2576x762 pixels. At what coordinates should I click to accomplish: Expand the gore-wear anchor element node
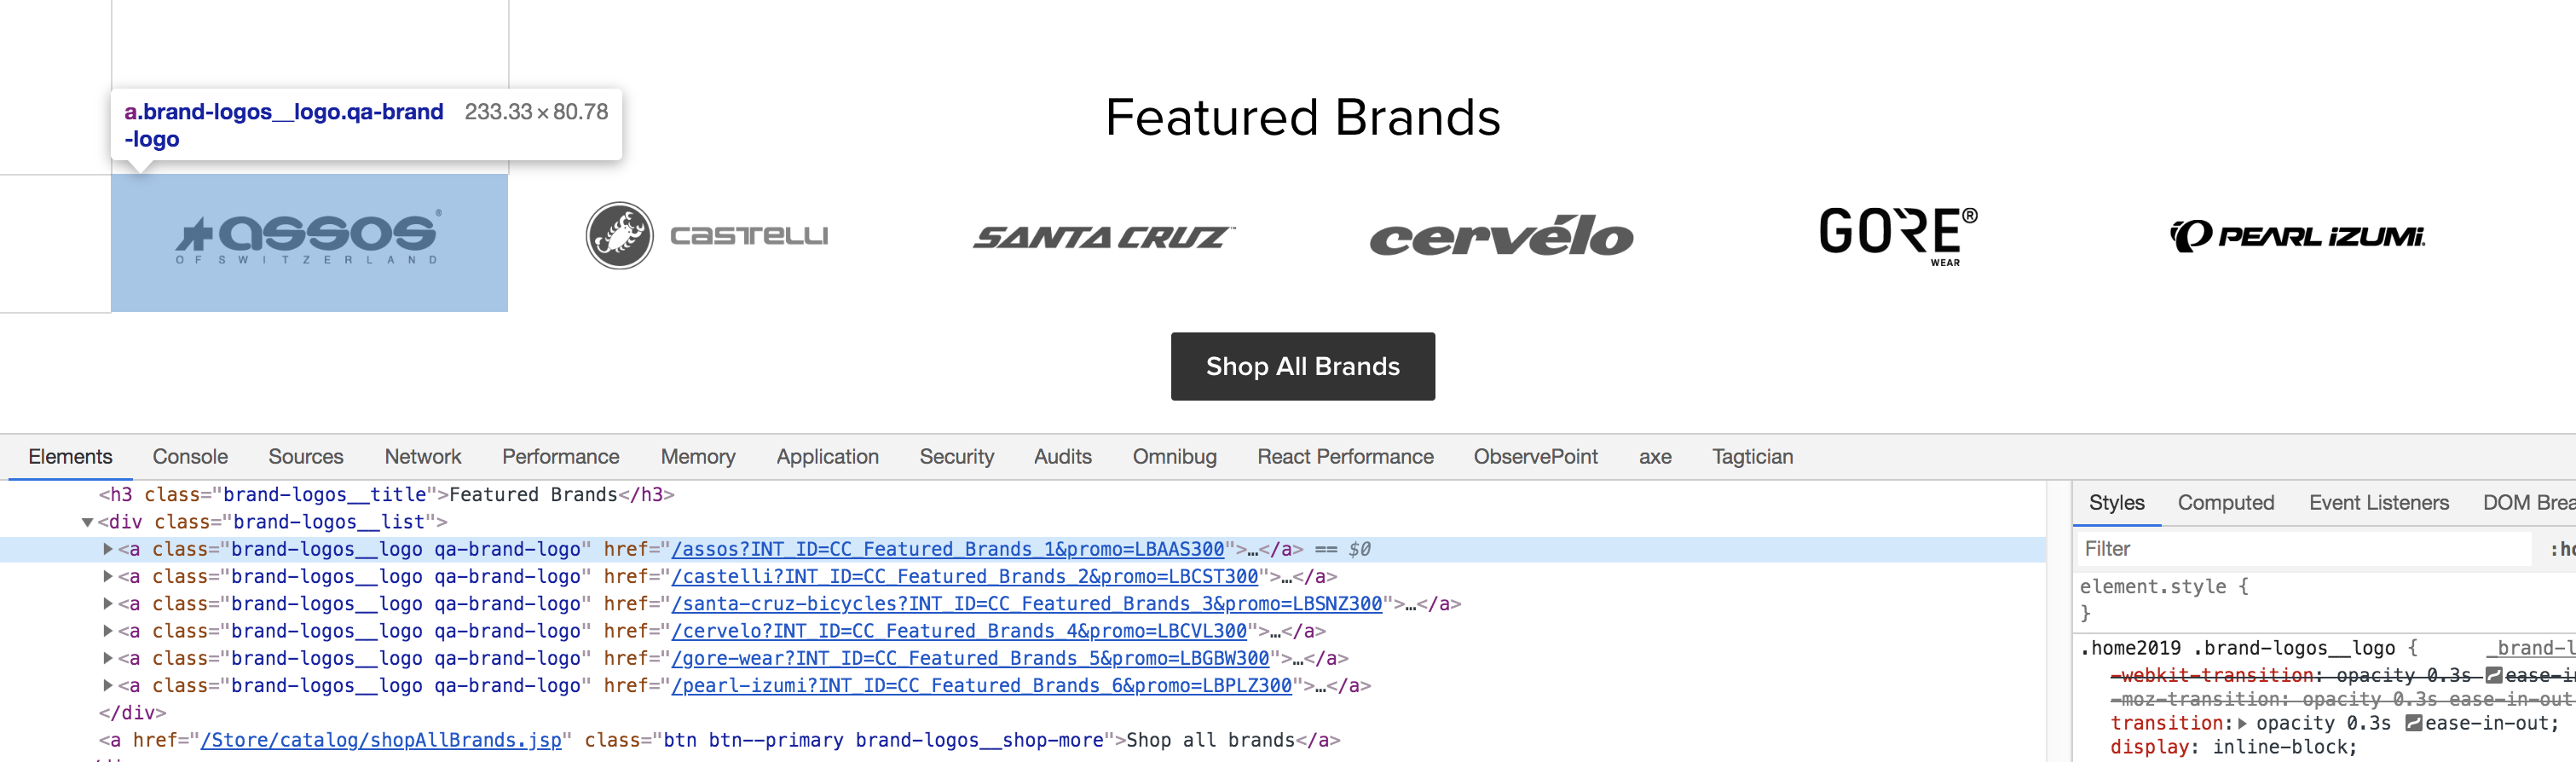(108, 659)
